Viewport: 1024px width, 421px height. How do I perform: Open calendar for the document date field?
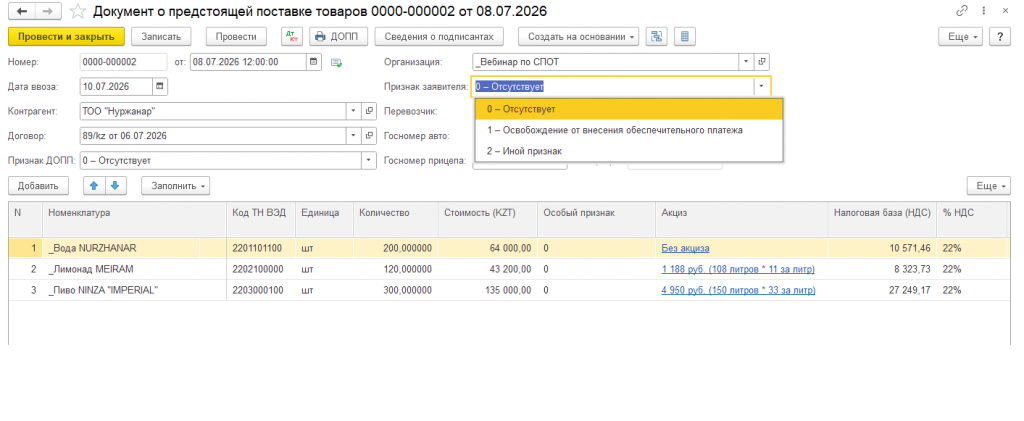(313, 62)
